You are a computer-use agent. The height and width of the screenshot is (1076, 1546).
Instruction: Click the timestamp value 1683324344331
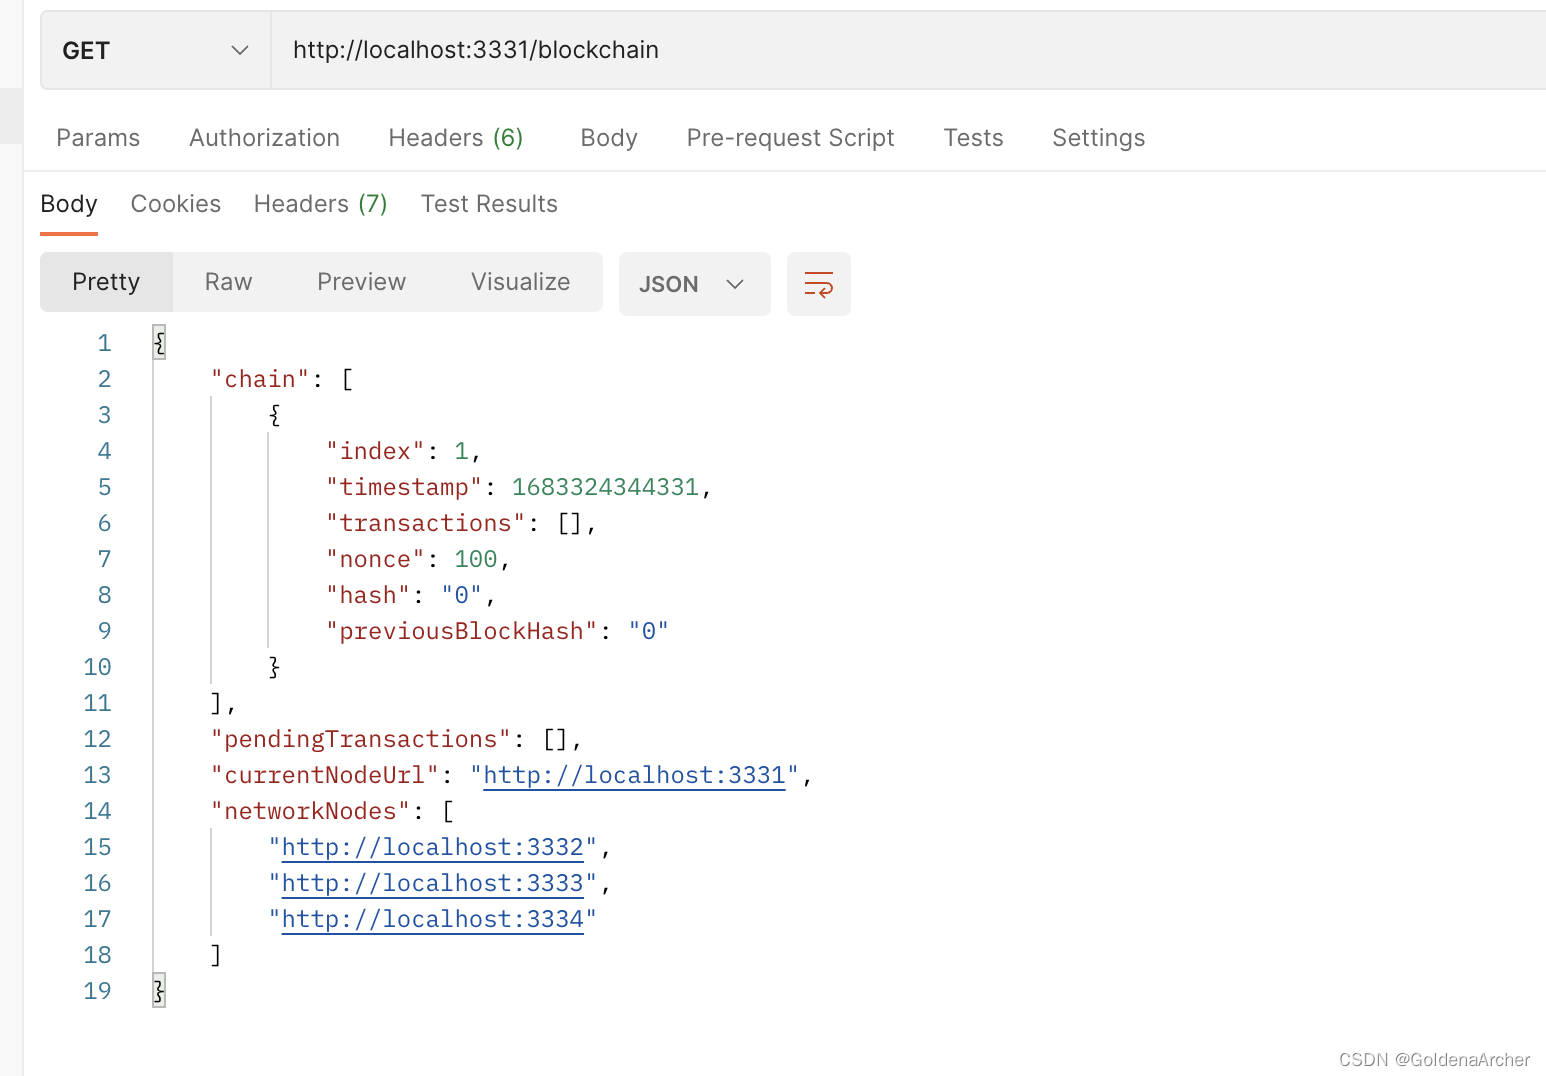pyautogui.click(x=605, y=487)
